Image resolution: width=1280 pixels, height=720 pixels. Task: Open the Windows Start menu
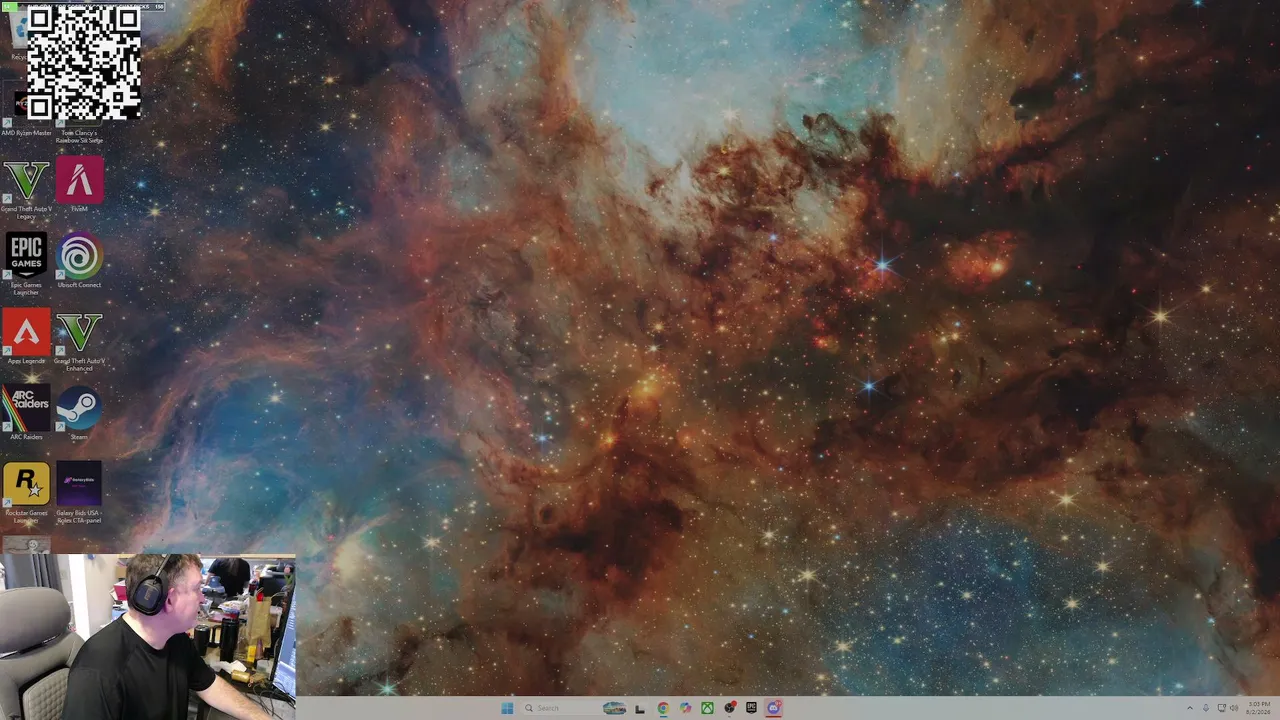(507, 708)
